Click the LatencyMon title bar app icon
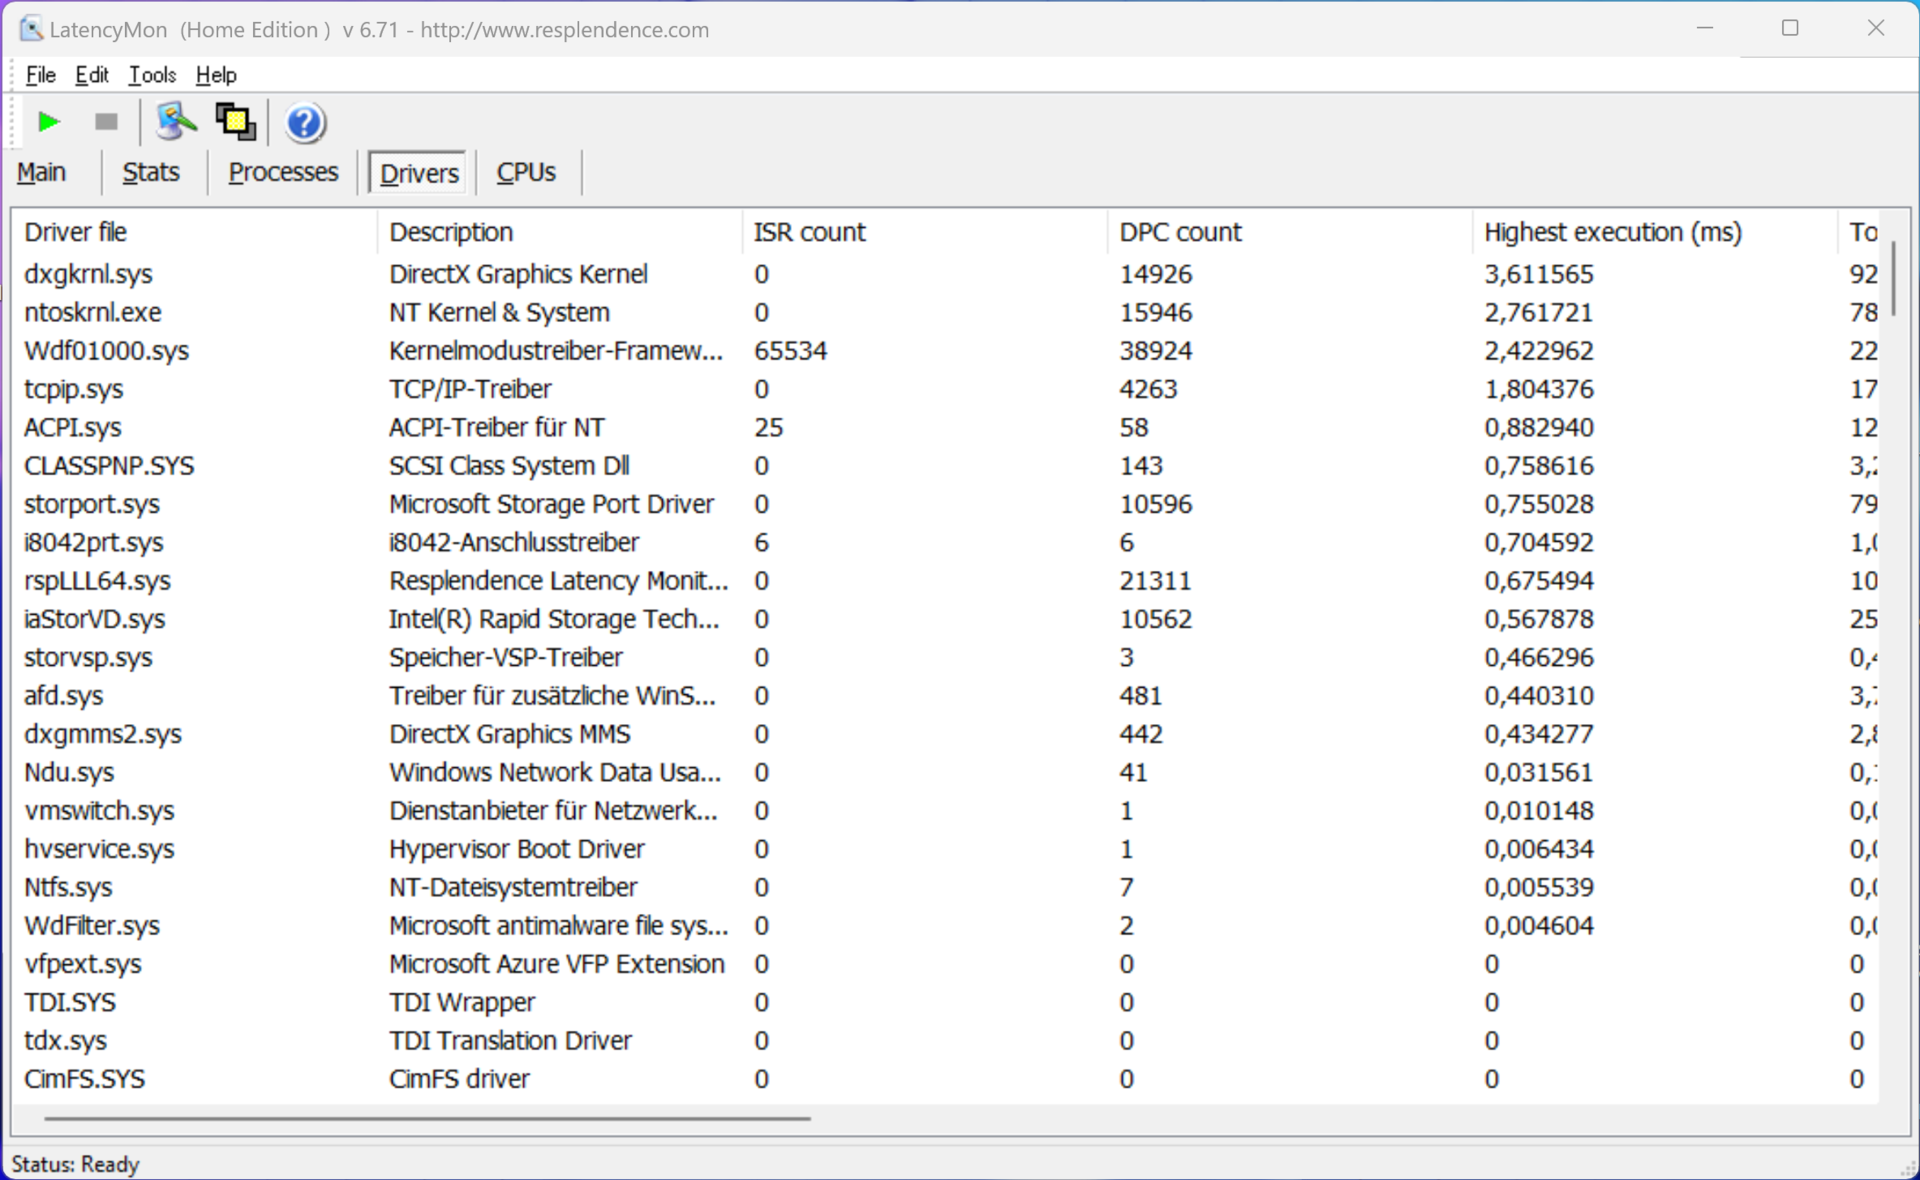 pyautogui.click(x=31, y=29)
